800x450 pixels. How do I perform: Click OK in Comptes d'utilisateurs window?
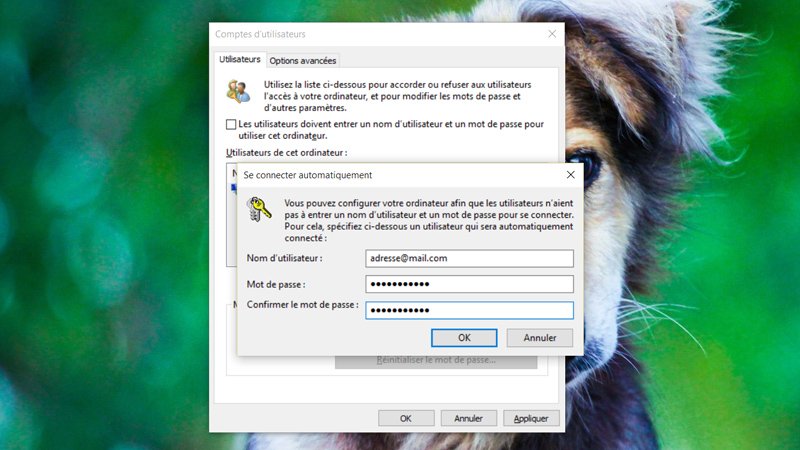point(406,418)
